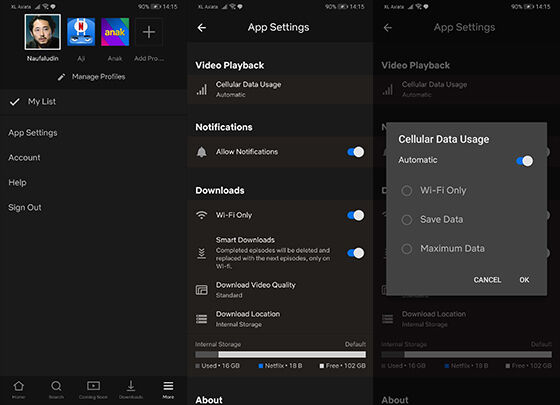The width and height of the screenshot is (560, 405).
Task: Confirm with OK in Cellular Data Usage dialog
Action: tap(524, 280)
